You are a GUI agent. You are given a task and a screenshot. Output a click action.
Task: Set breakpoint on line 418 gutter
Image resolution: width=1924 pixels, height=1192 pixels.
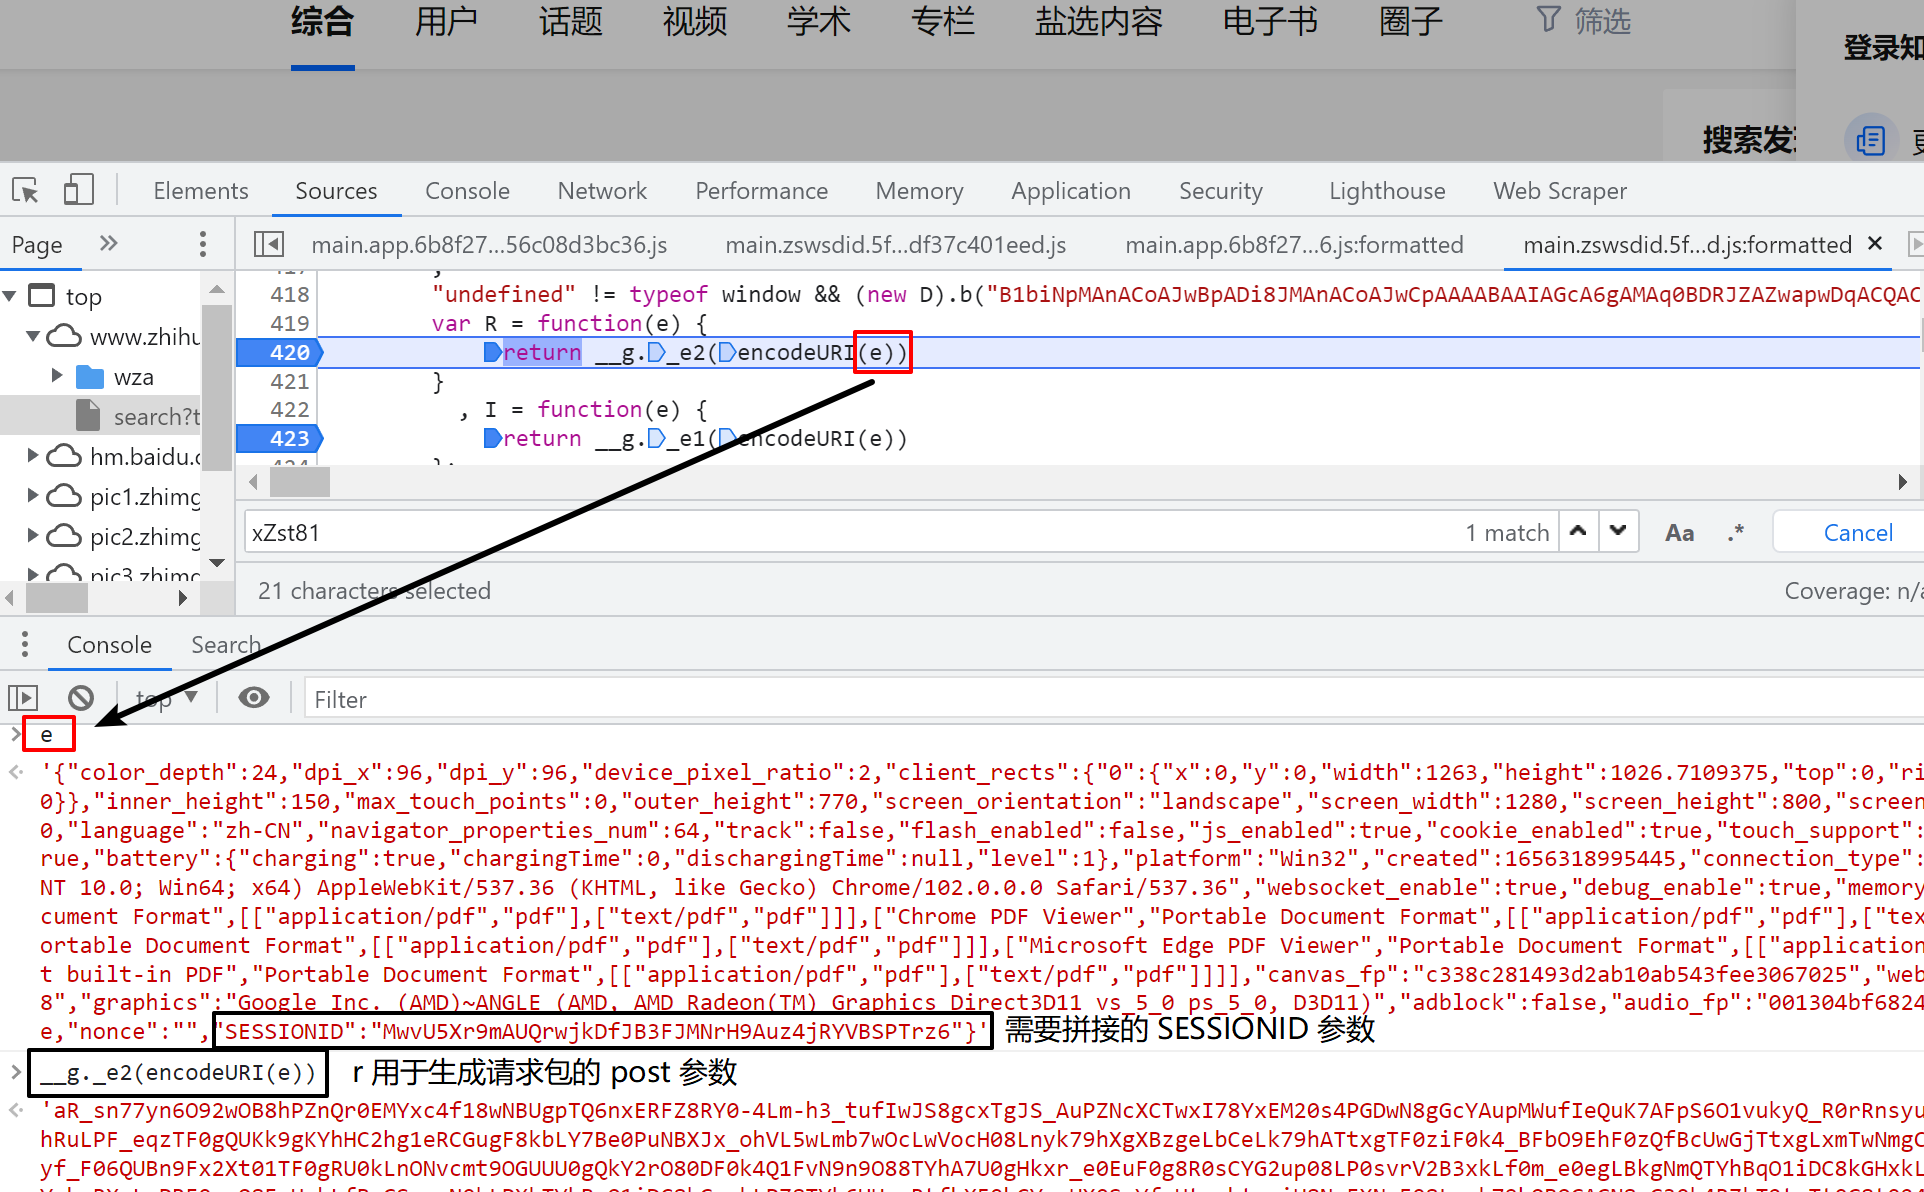pyautogui.click(x=289, y=294)
